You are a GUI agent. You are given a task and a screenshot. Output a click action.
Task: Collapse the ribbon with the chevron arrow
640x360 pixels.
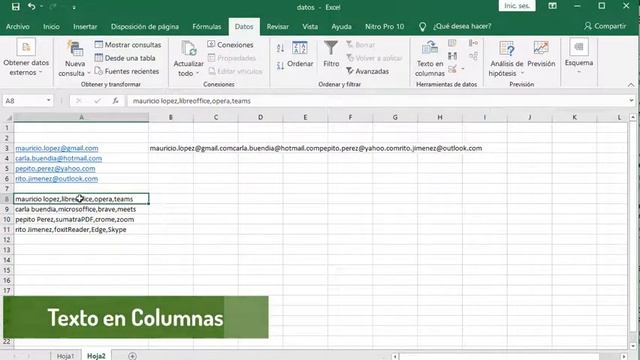pyautogui.click(x=631, y=85)
